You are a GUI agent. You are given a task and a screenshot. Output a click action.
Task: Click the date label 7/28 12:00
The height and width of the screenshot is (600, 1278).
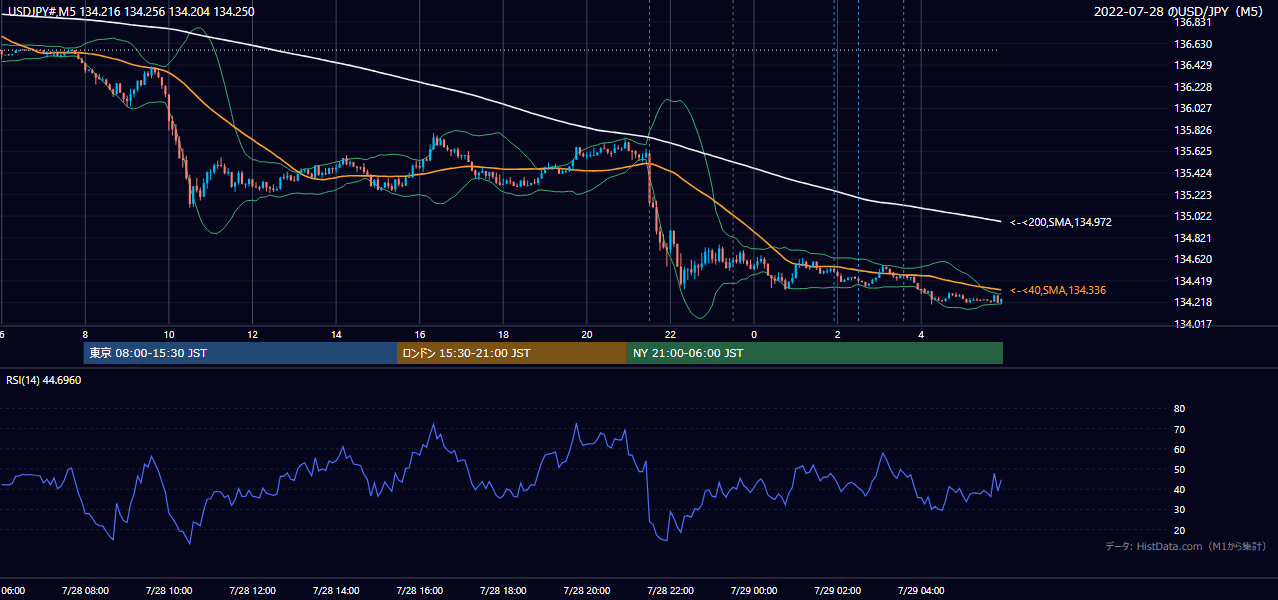(x=251, y=590)
